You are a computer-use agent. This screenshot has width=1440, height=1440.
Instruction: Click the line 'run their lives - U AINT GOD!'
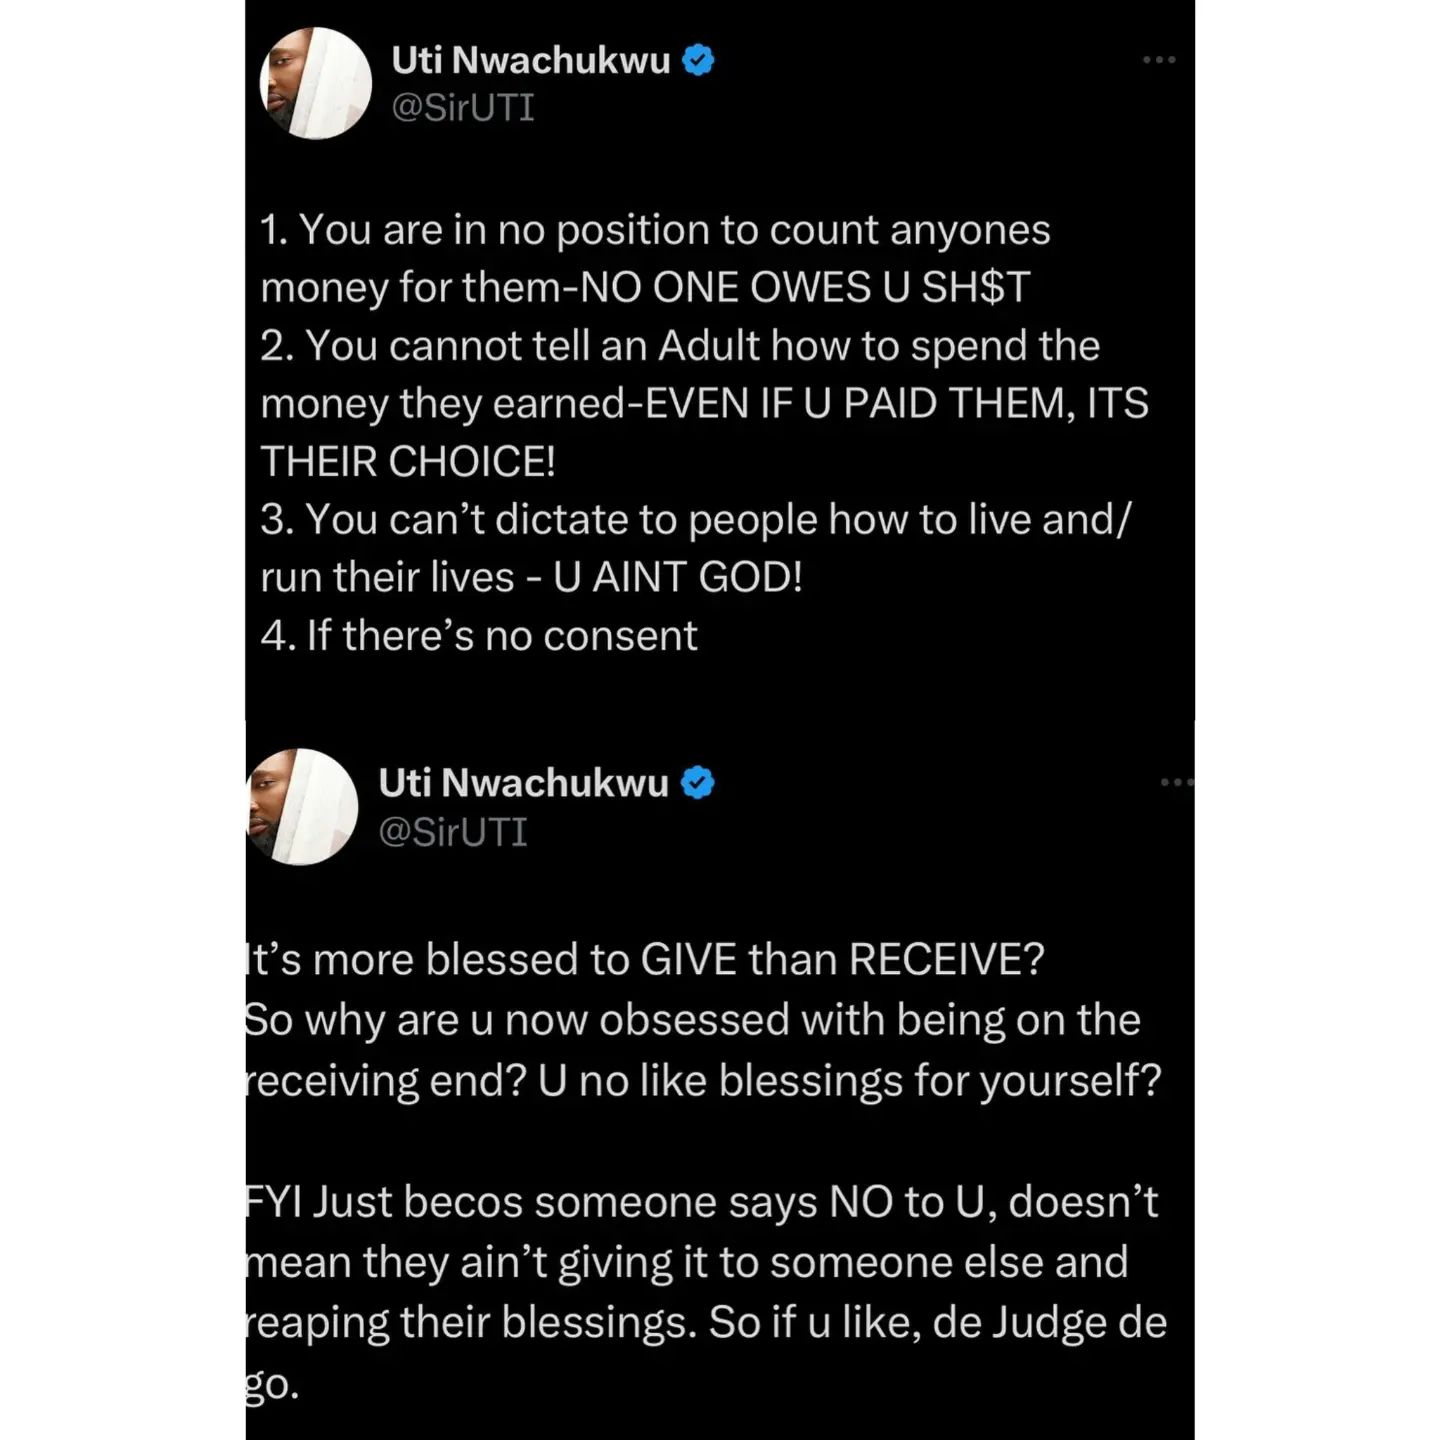(x=531, y=578)
